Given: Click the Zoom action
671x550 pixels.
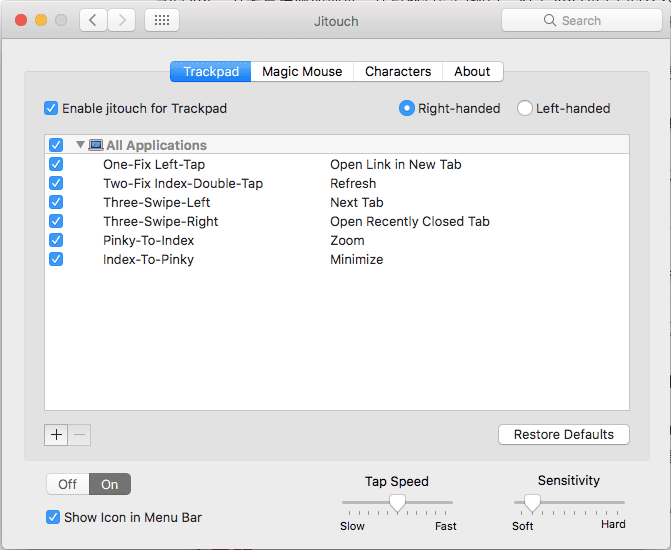Looking at the screenshot, I should pyautogui.click(x=347, y=241).
